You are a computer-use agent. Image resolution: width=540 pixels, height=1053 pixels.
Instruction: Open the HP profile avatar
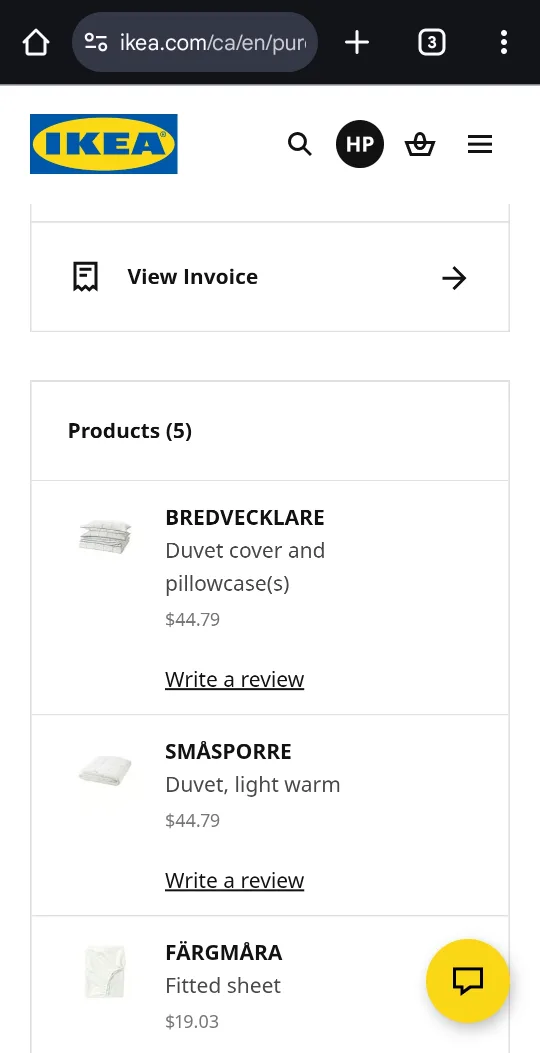360,144
